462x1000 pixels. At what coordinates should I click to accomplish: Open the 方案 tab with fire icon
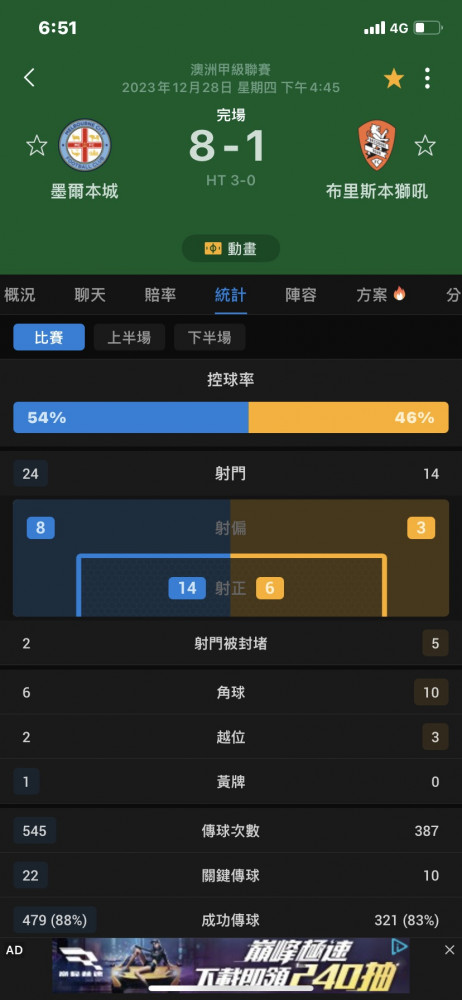[x=381, y=295]
